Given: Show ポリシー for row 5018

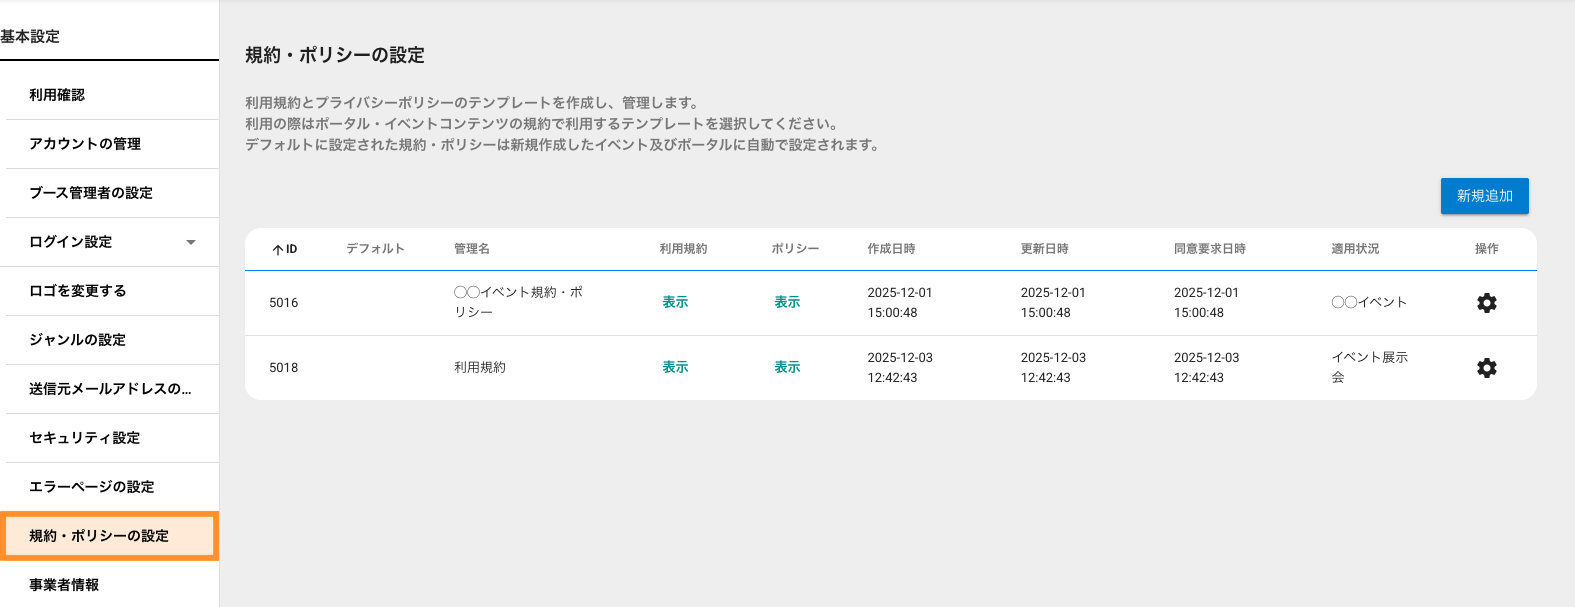Looking at the screenshot, I should tap(787, 367).
